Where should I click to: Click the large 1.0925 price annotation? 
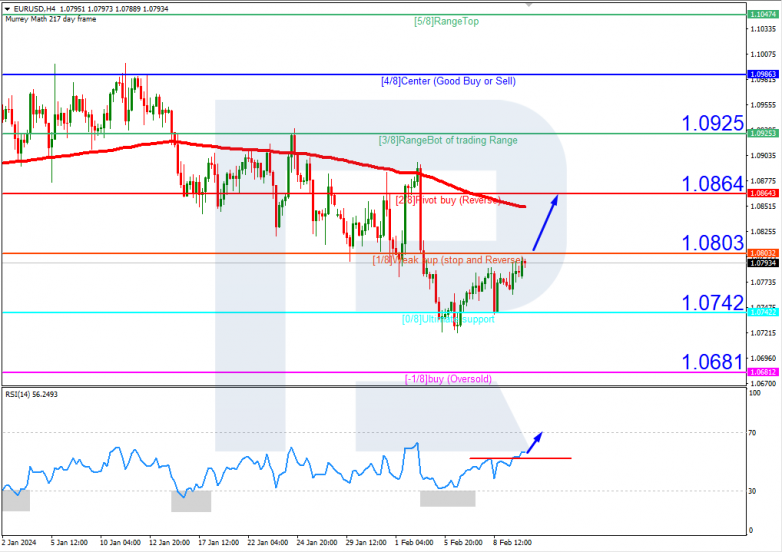pos(713,123)
